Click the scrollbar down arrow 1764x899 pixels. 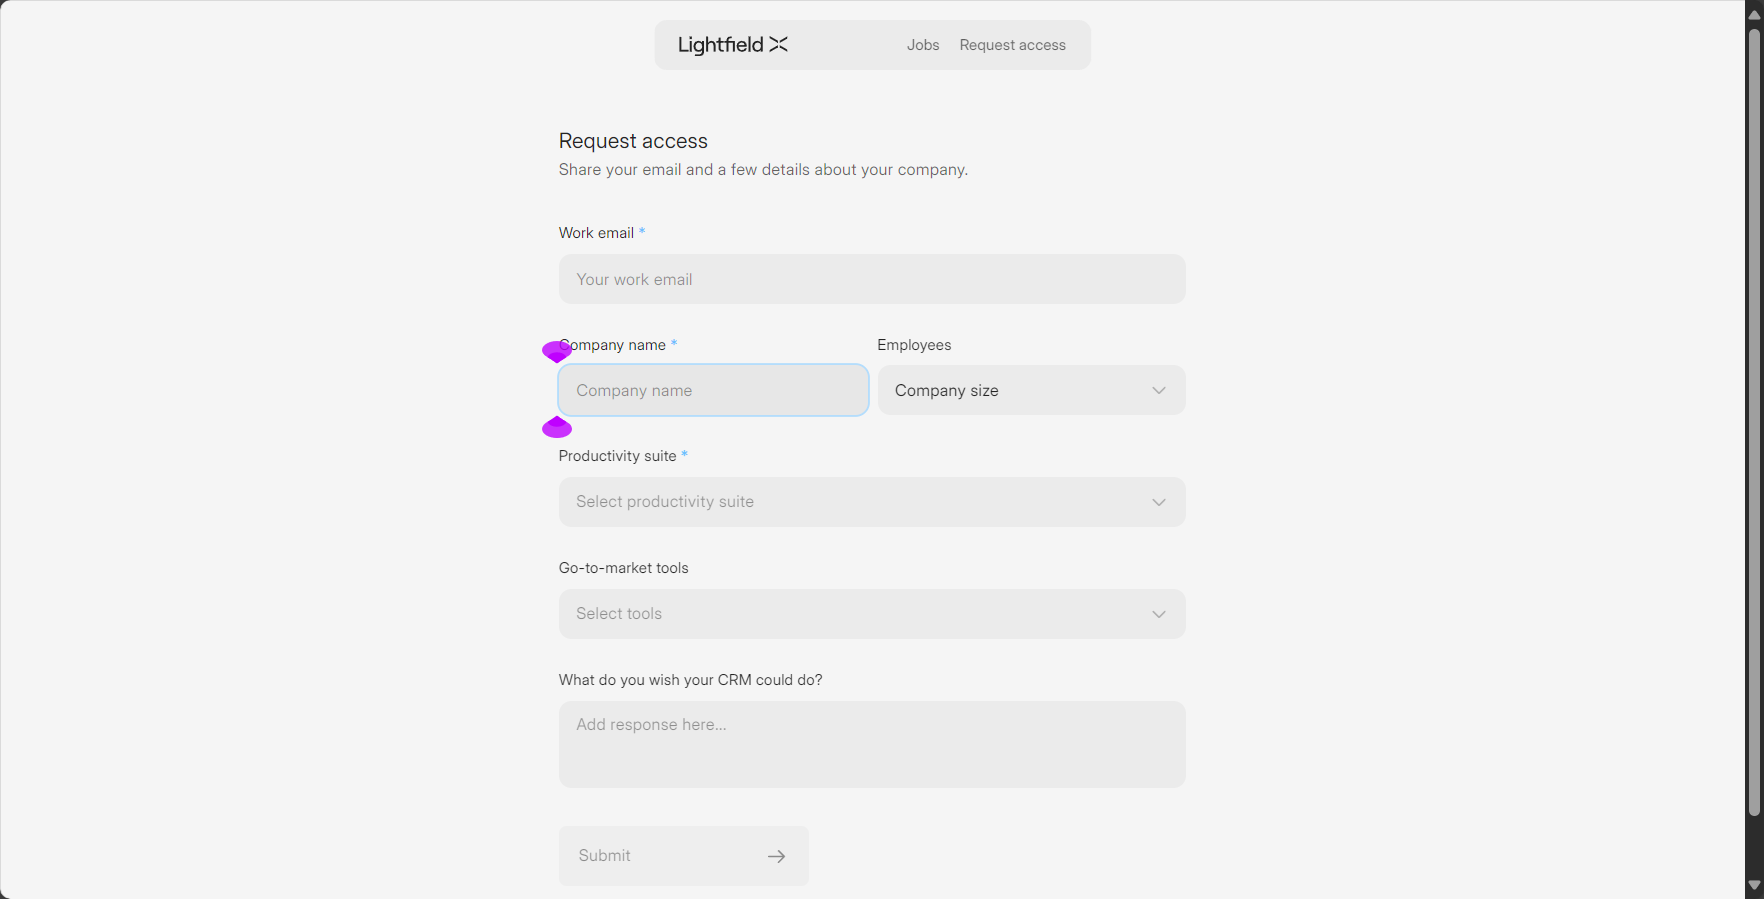click(1754, 885)
